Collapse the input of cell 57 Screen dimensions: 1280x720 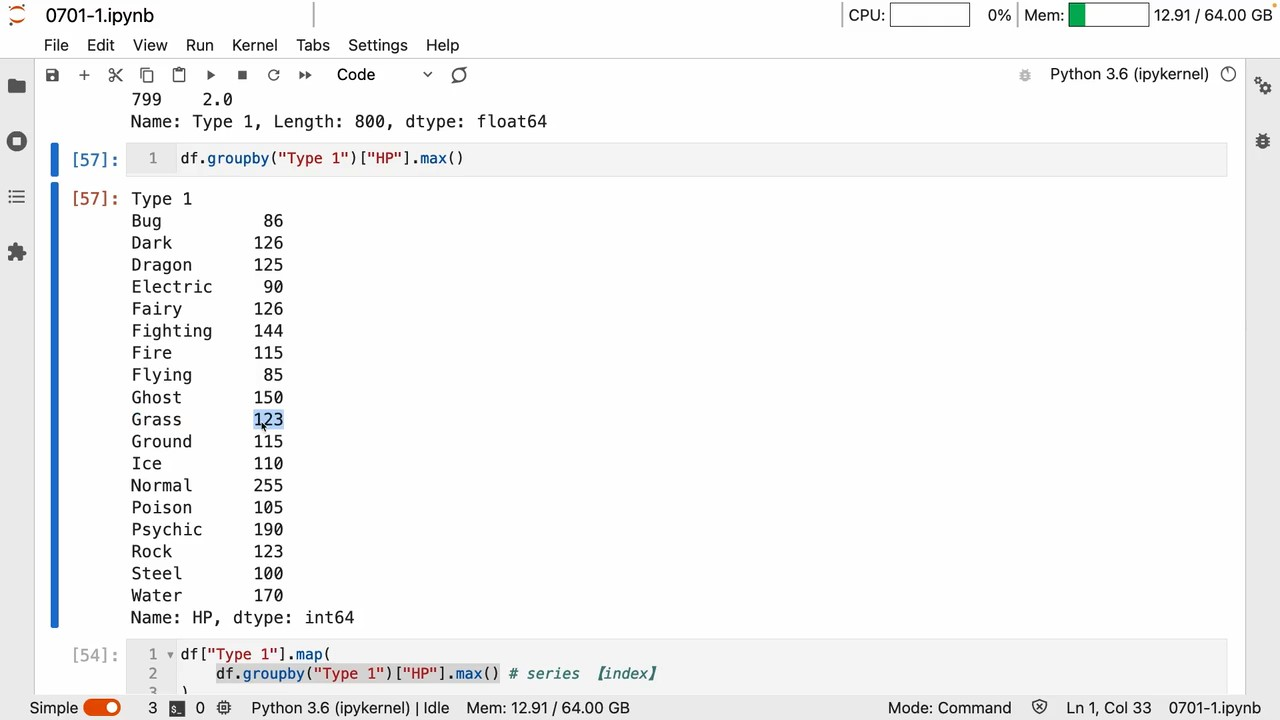pyautogui.click(x=55, y=159)
